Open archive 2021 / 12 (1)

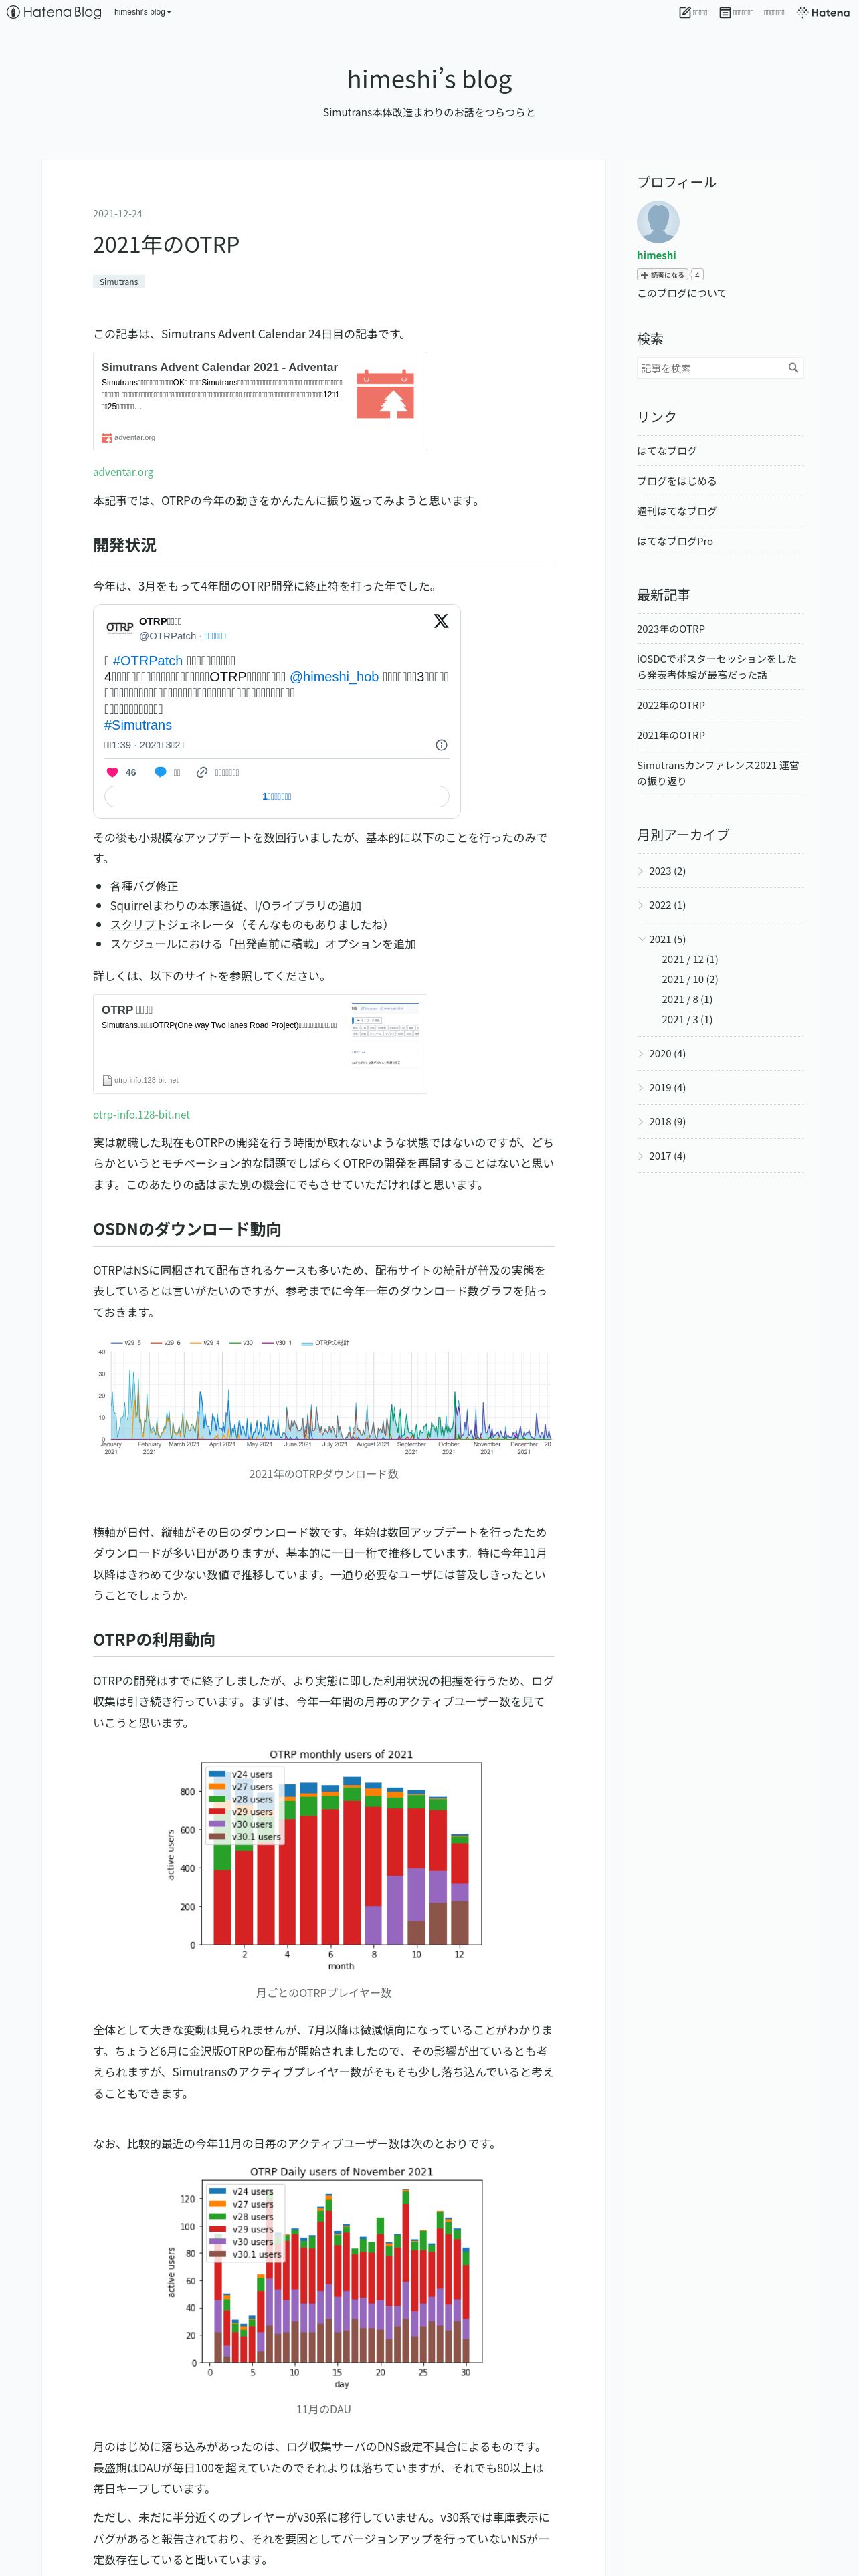coord(689,959)
